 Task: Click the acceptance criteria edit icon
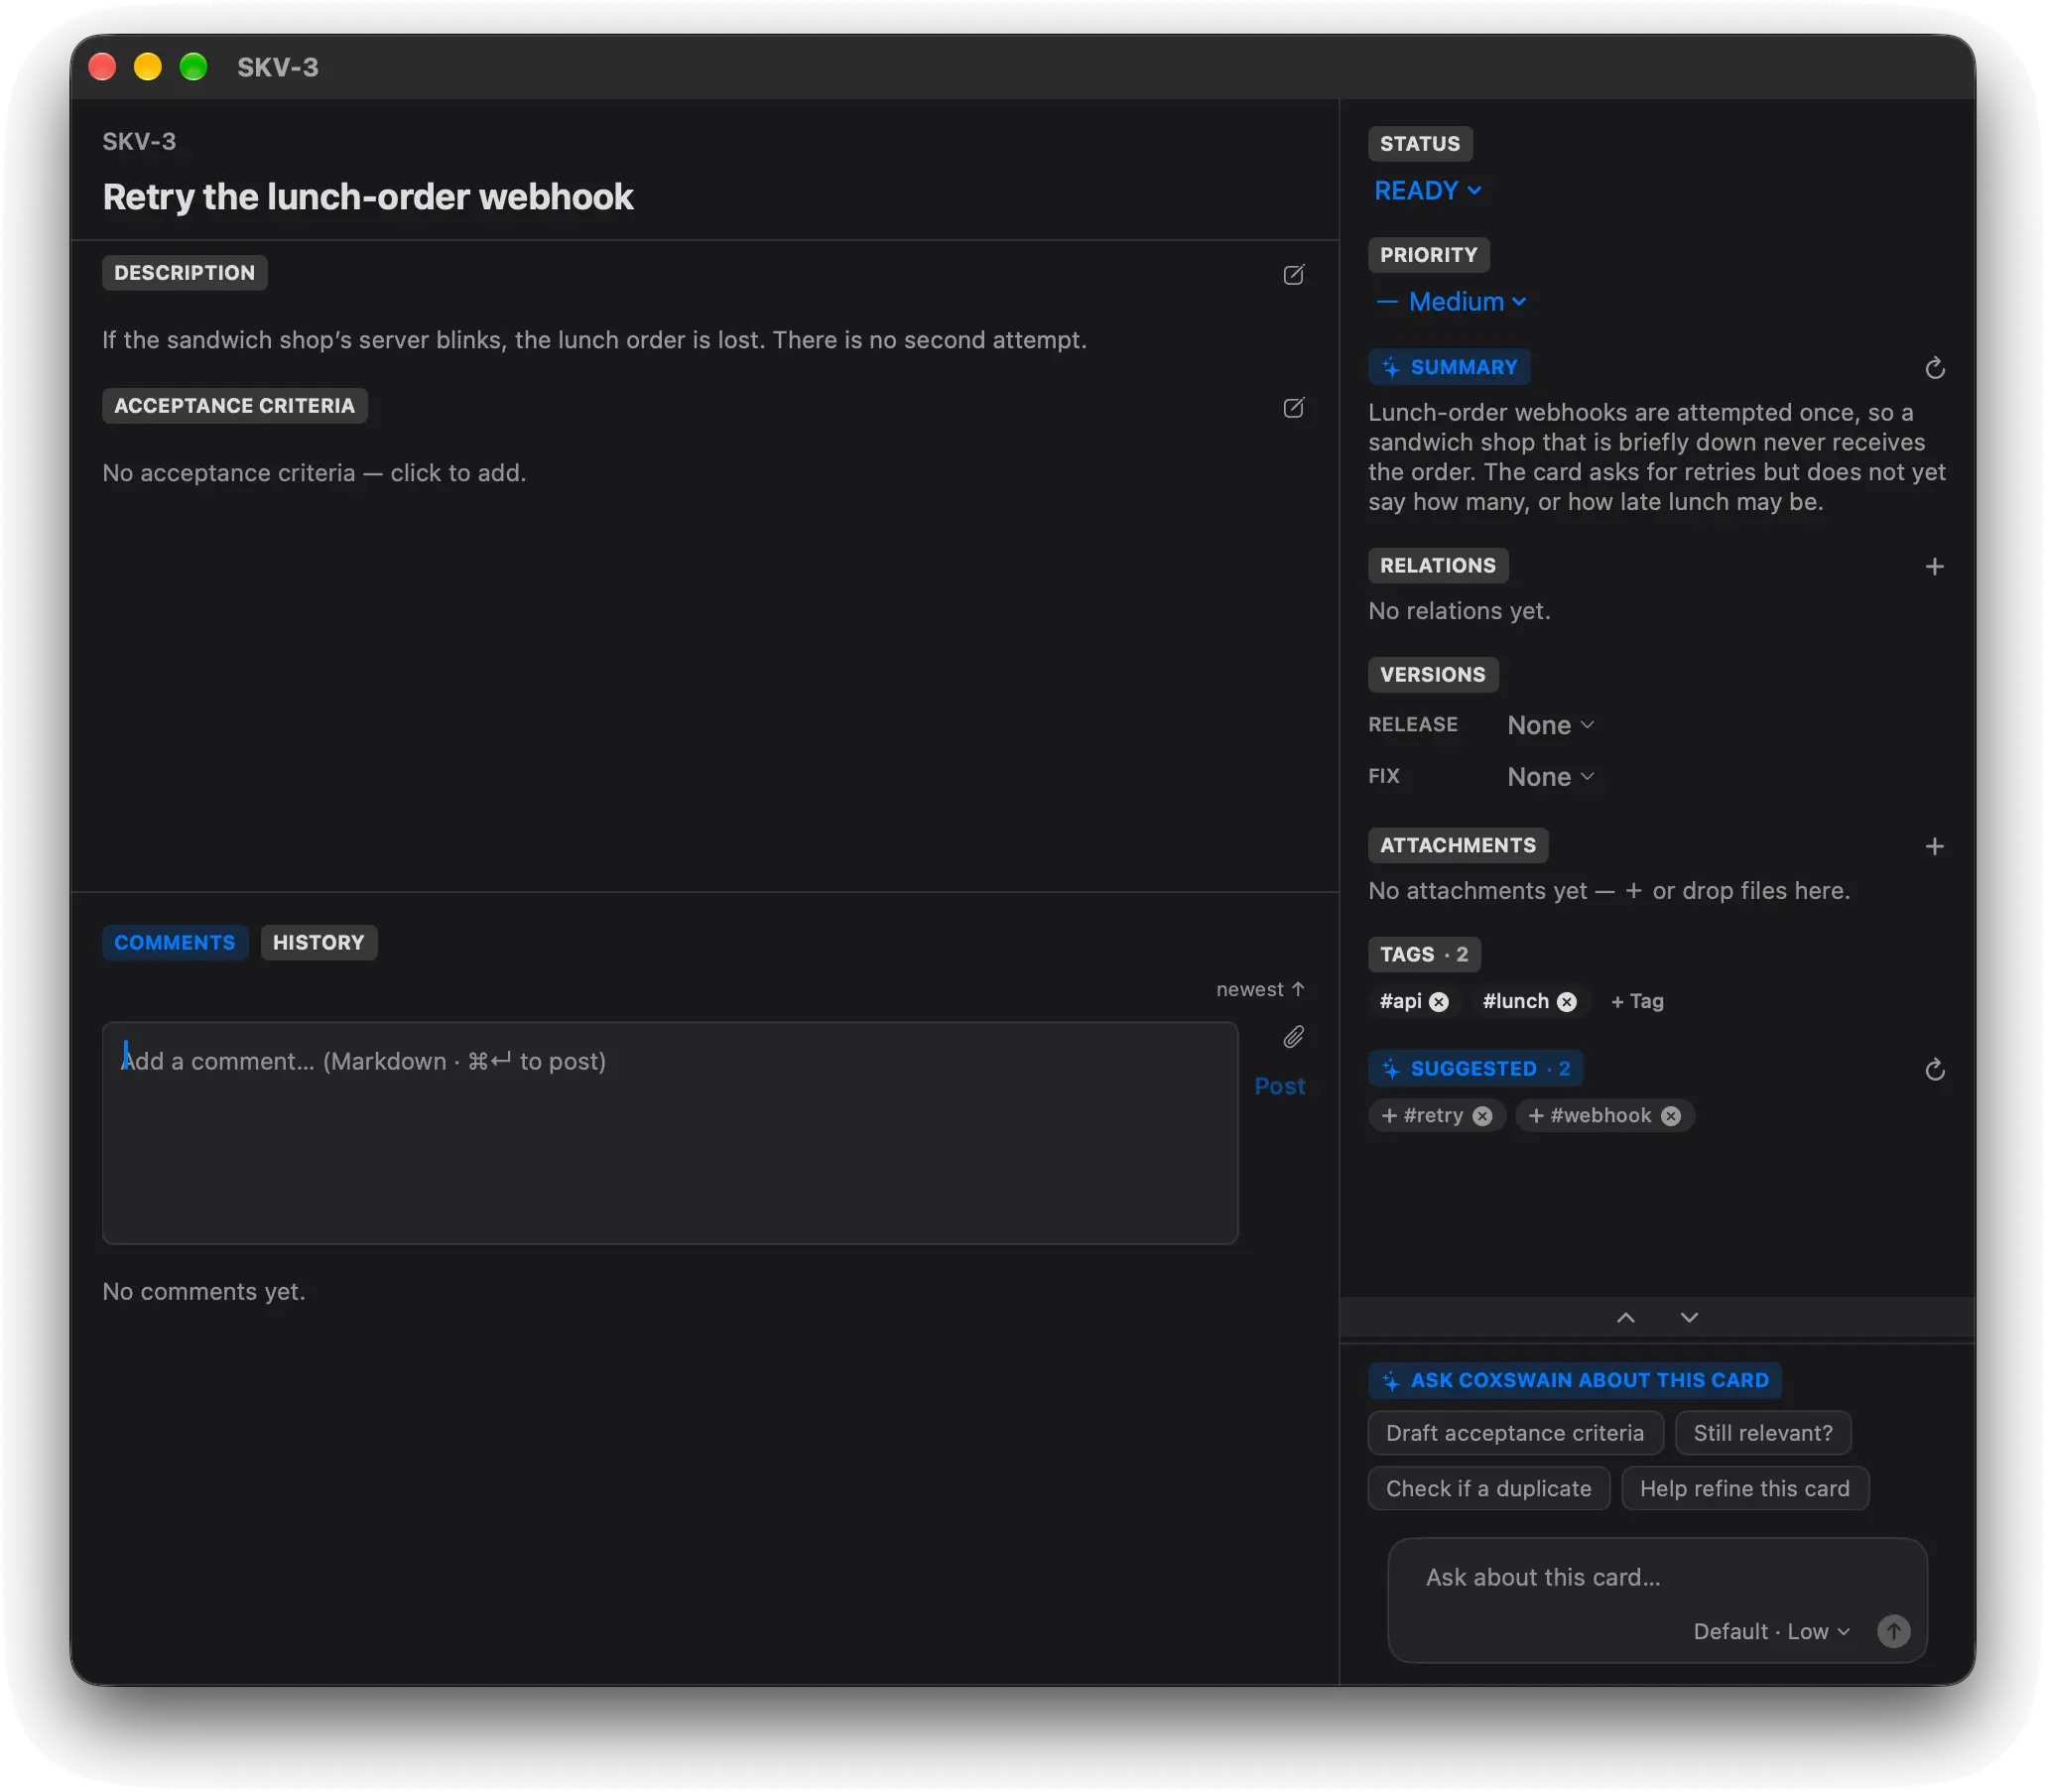pos(1293,407)
